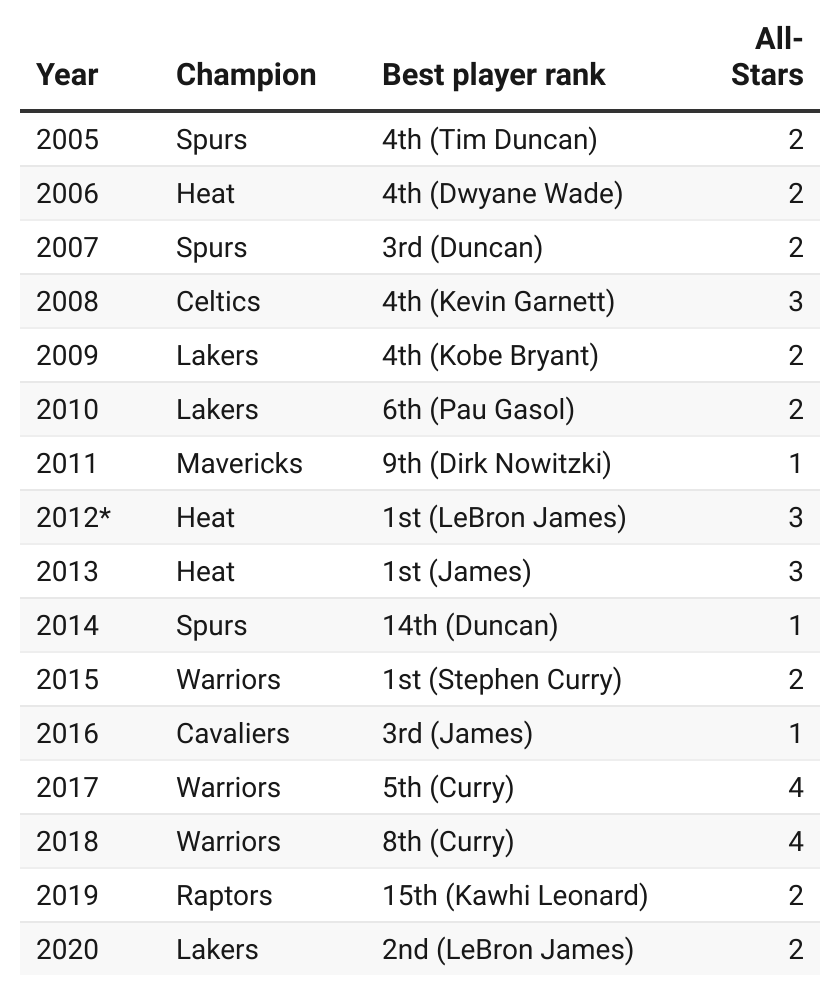Image resolution: width=840 pixels, height=995 pixels.
Task: Select the 4th (Dwyane Wade) cell
Action: [x=502, y=193]
